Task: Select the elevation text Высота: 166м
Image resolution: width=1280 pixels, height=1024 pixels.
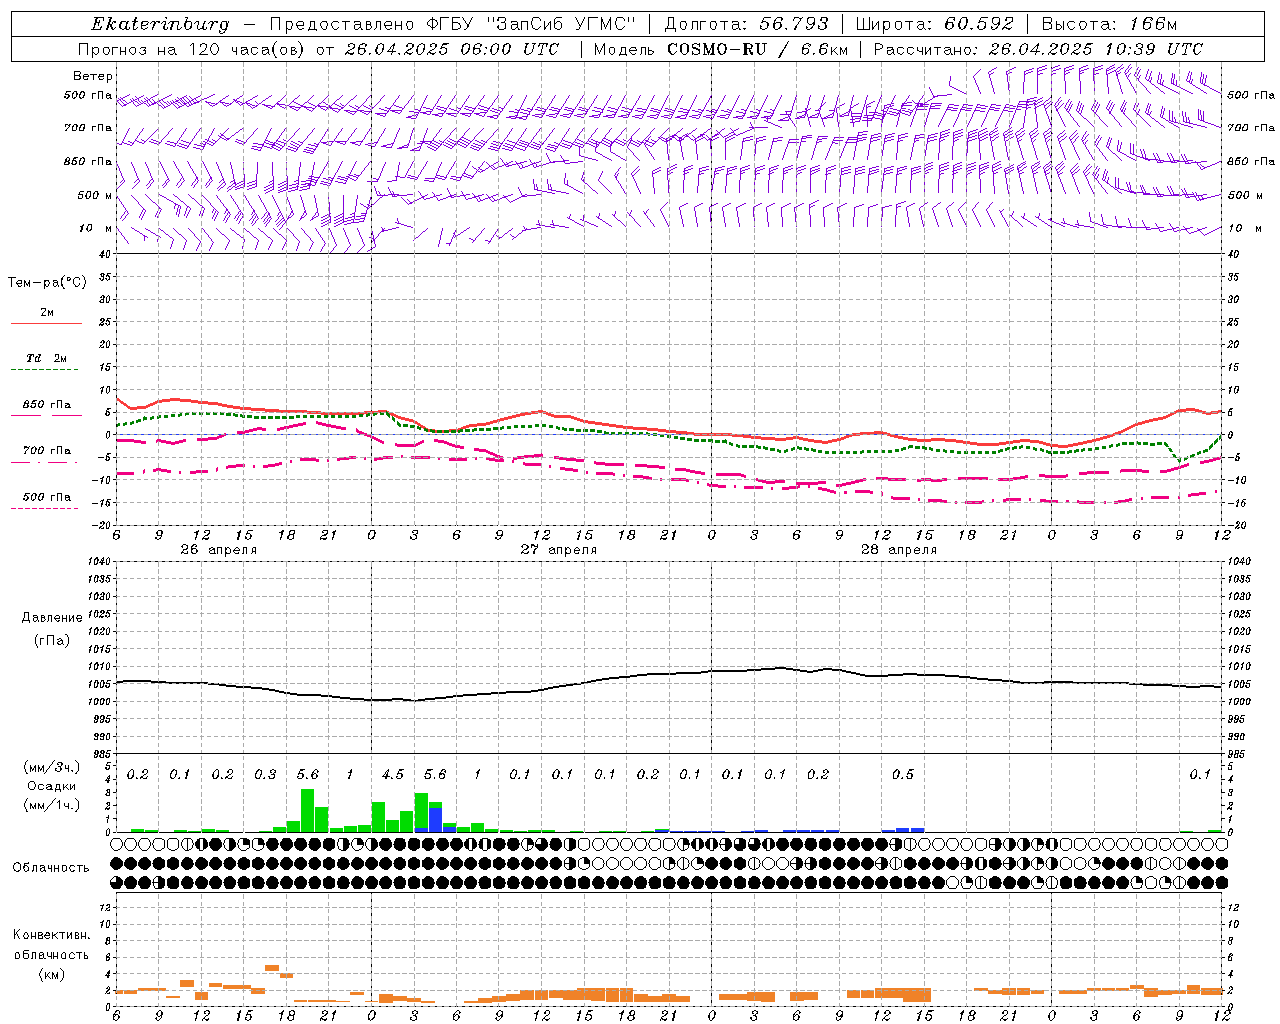Action: point(1109,24)
